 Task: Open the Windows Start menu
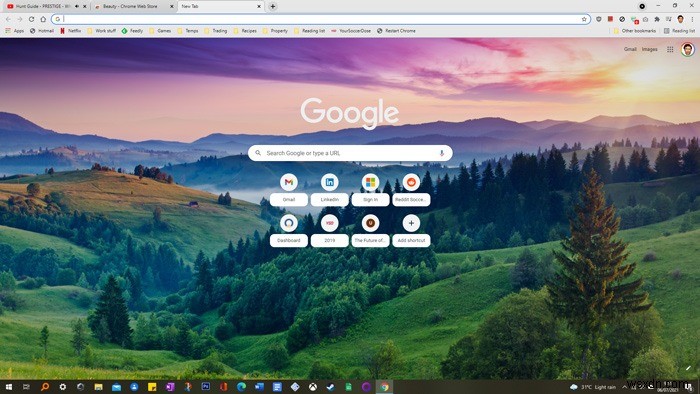pos(8,387)
